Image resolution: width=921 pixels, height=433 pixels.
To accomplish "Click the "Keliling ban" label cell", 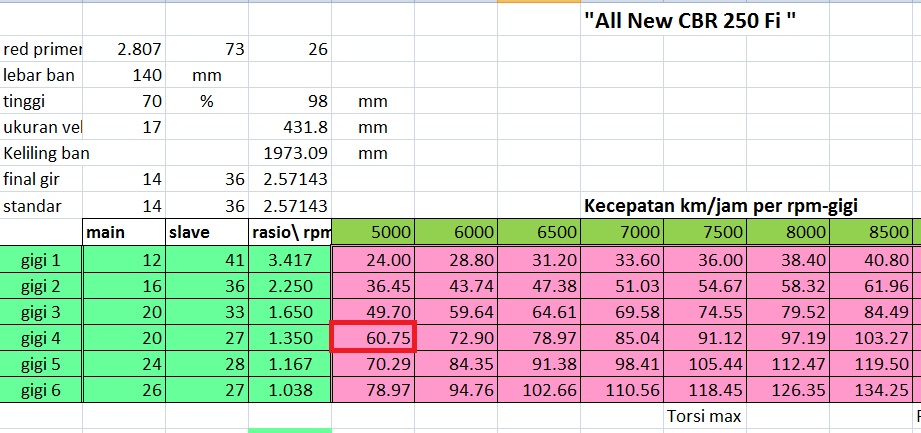I will click(x=42, y=153).
